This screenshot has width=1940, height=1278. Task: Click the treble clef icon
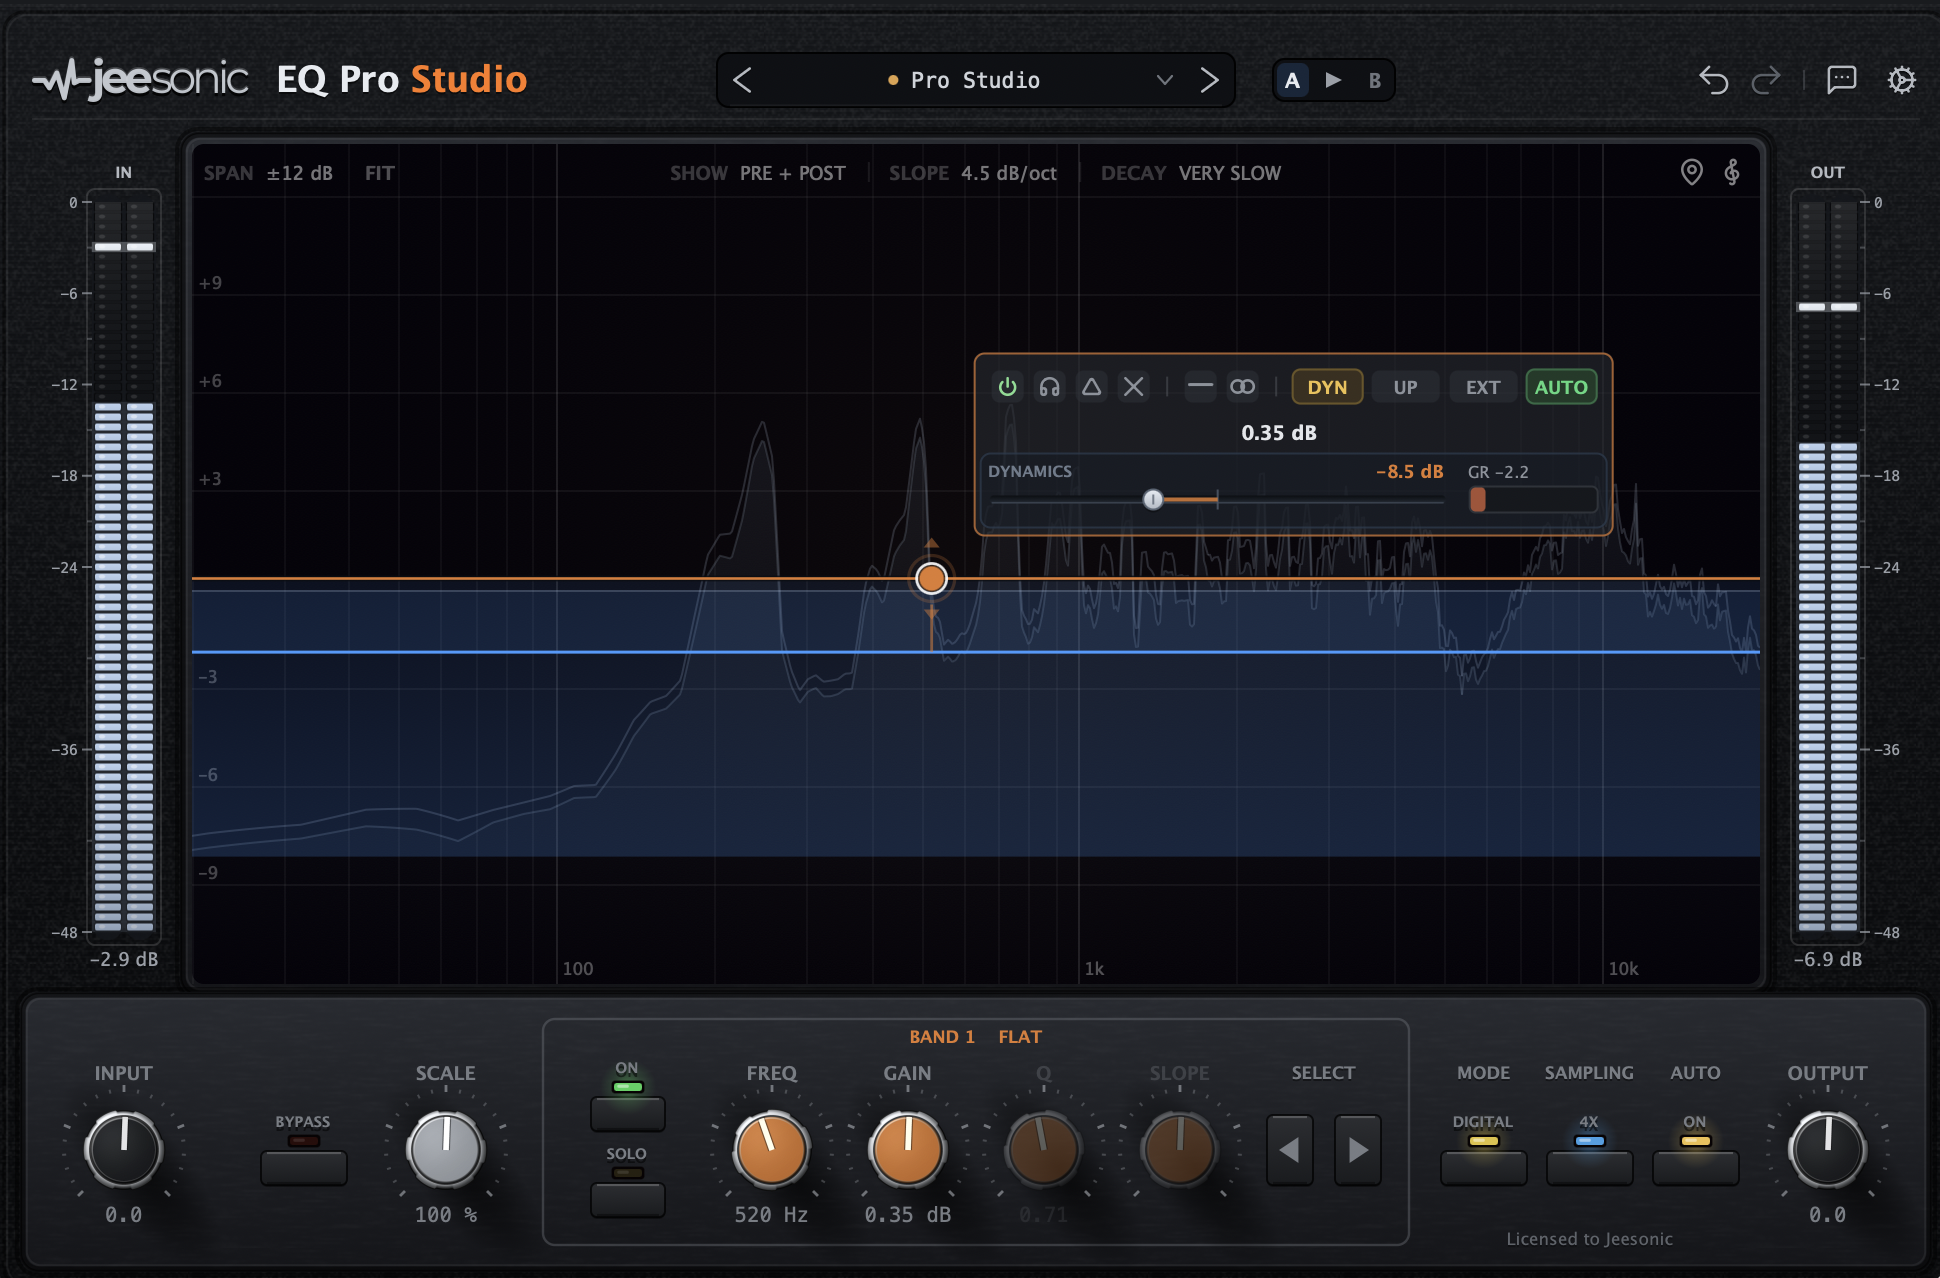pos(1732,172)
